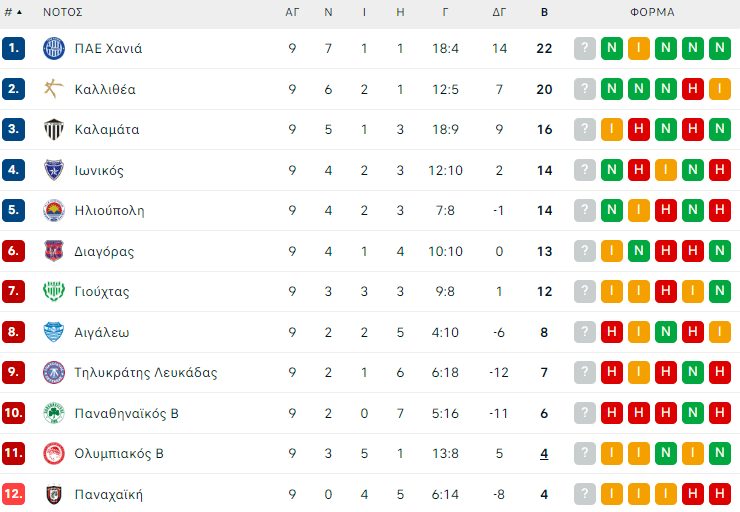The width and height of the screenshot is (740, 512).
Task: Sort standings by the B points header
Action: click(x=544, y=13)
